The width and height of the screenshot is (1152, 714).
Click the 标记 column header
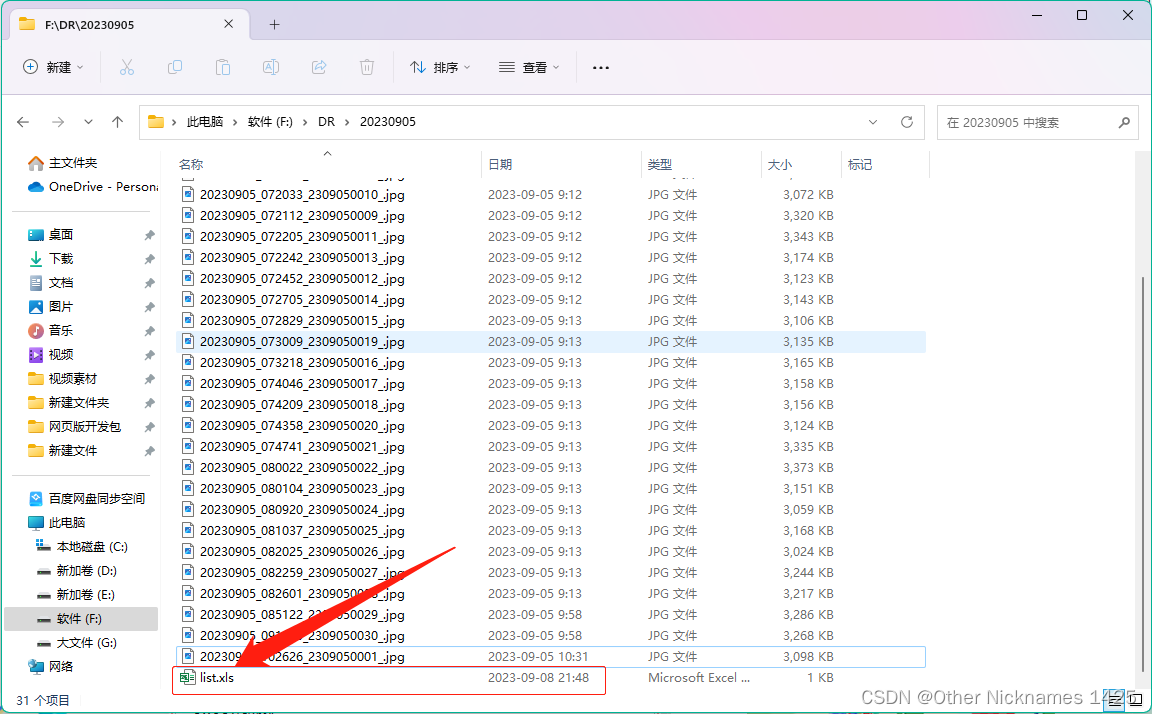(x=860, y=165)
